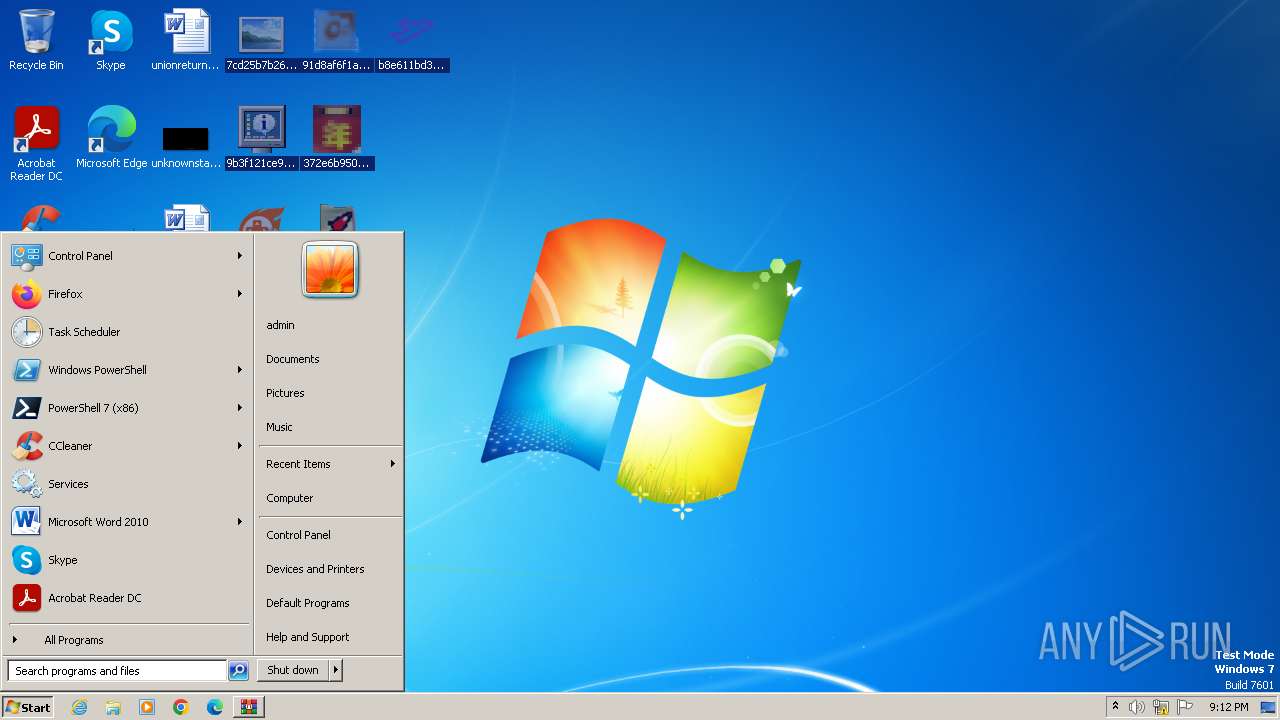Open the Microsoft Edge desktop shortcut
This screenshot has height=720, width=1280.
tap(111, 138)
